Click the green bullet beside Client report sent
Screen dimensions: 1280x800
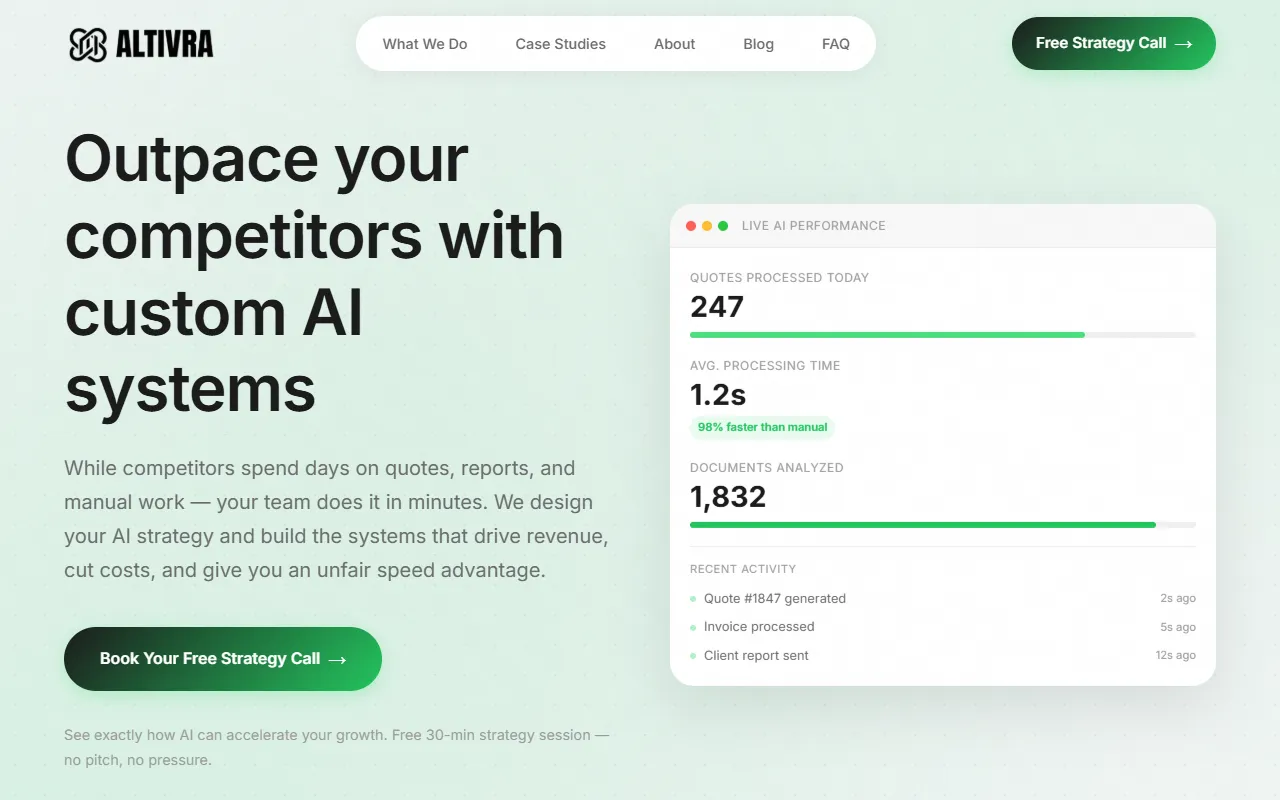pyautogui.click(x=693, y=656)
